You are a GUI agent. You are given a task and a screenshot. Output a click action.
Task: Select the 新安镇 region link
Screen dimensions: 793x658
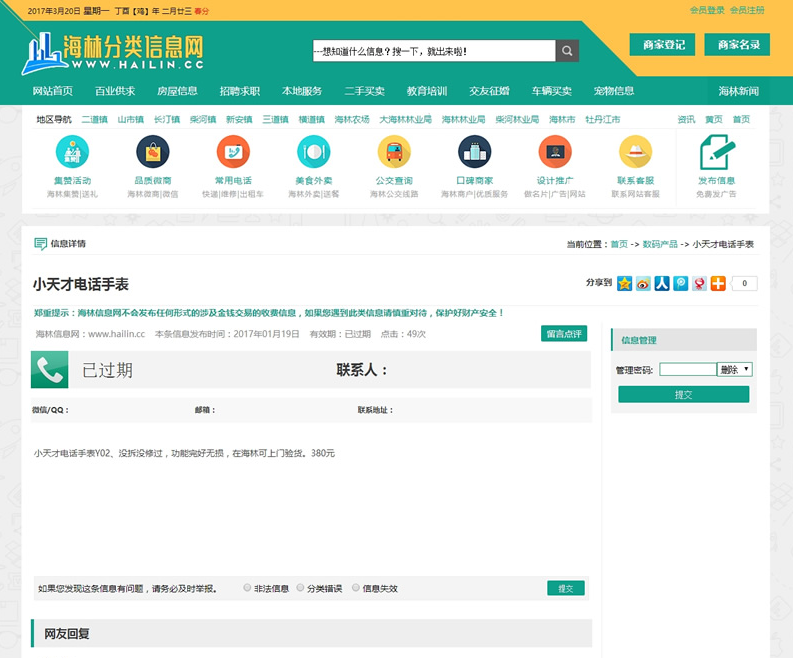pos(239,119)
